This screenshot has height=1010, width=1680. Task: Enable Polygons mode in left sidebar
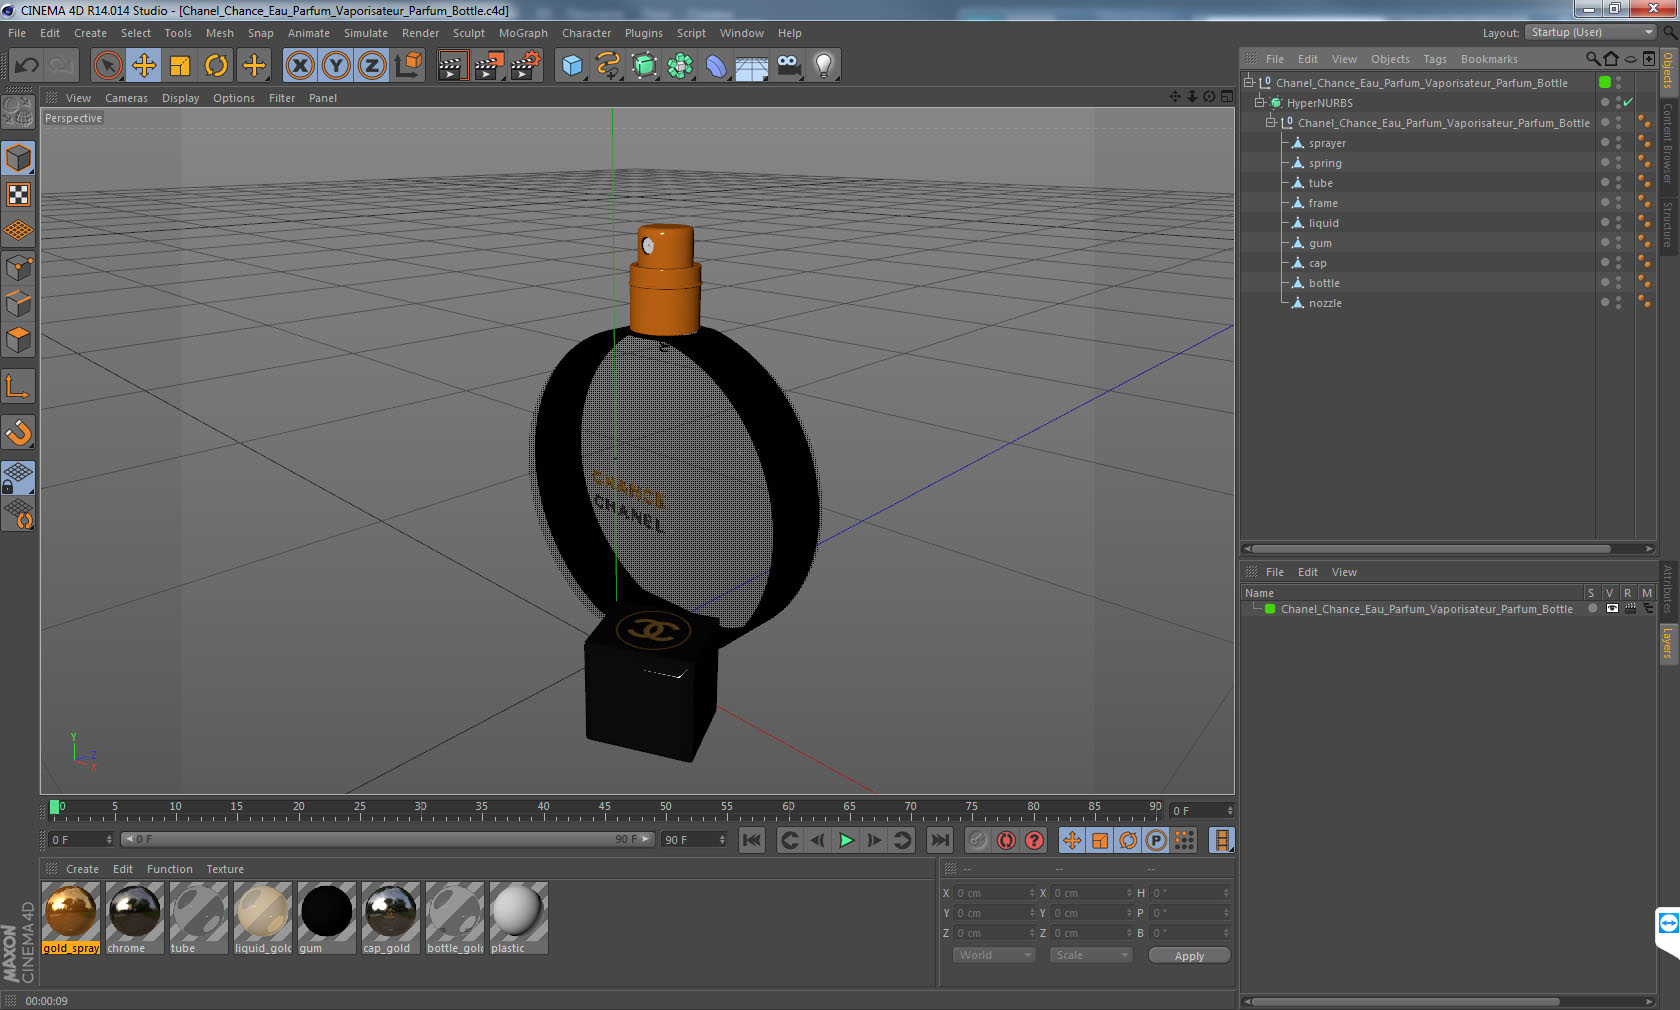18,340
